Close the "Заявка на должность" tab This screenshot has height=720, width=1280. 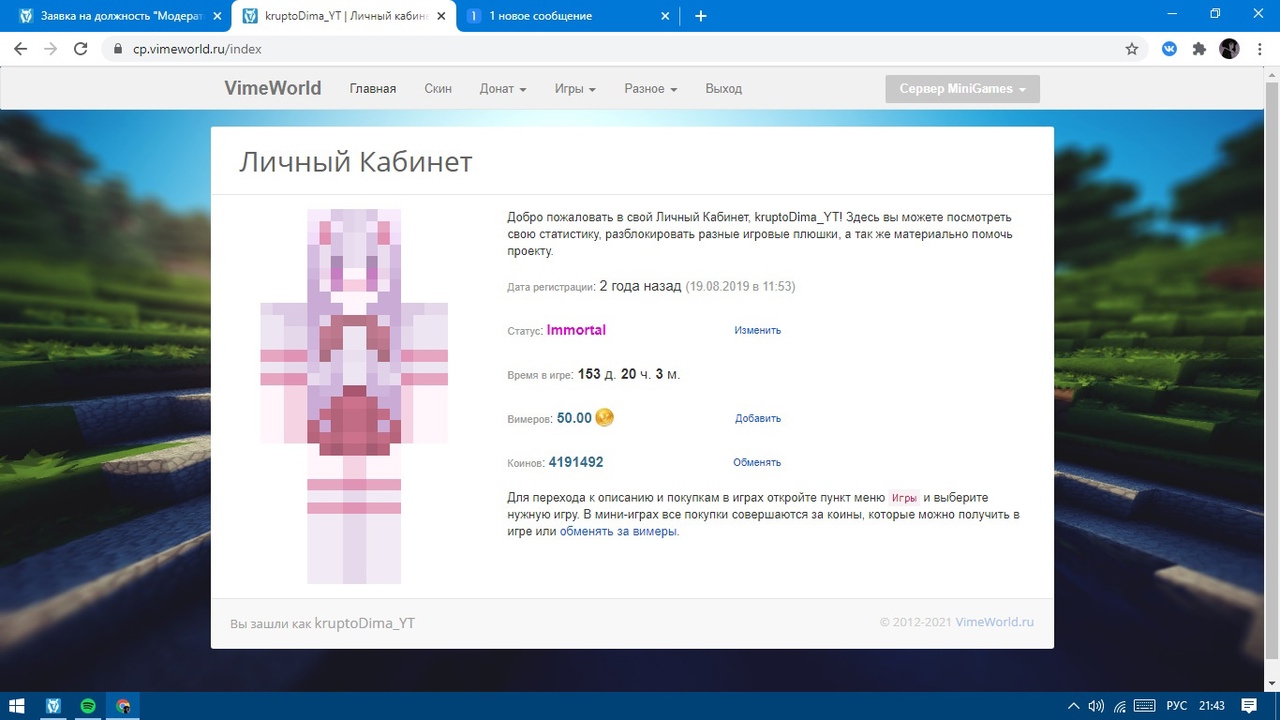pyautogui.click(x=217, y=16)
